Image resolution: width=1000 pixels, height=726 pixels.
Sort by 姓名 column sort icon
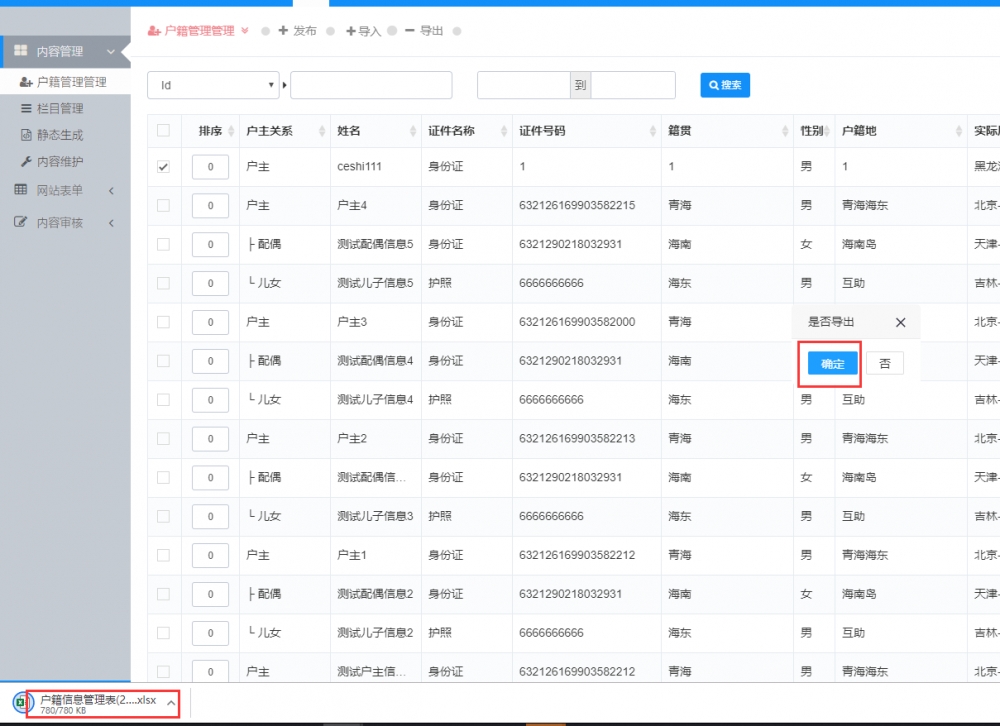[413, 131]
